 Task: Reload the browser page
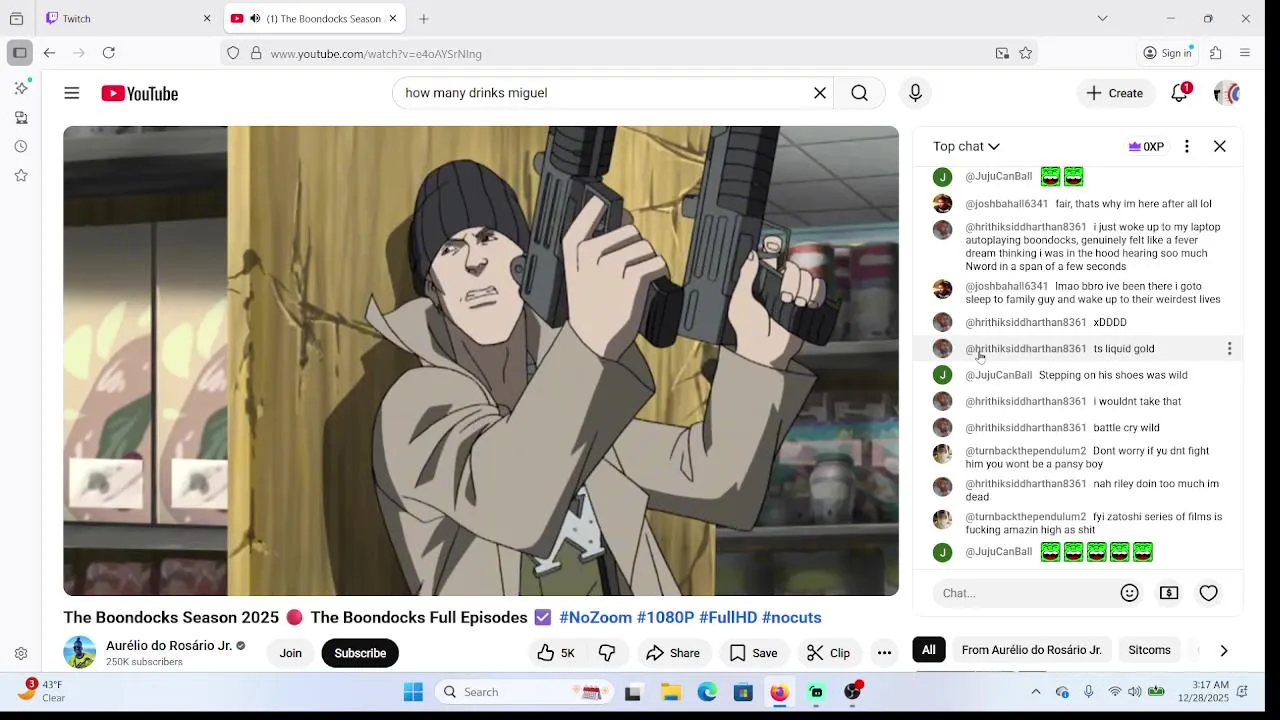click(109, 53)
